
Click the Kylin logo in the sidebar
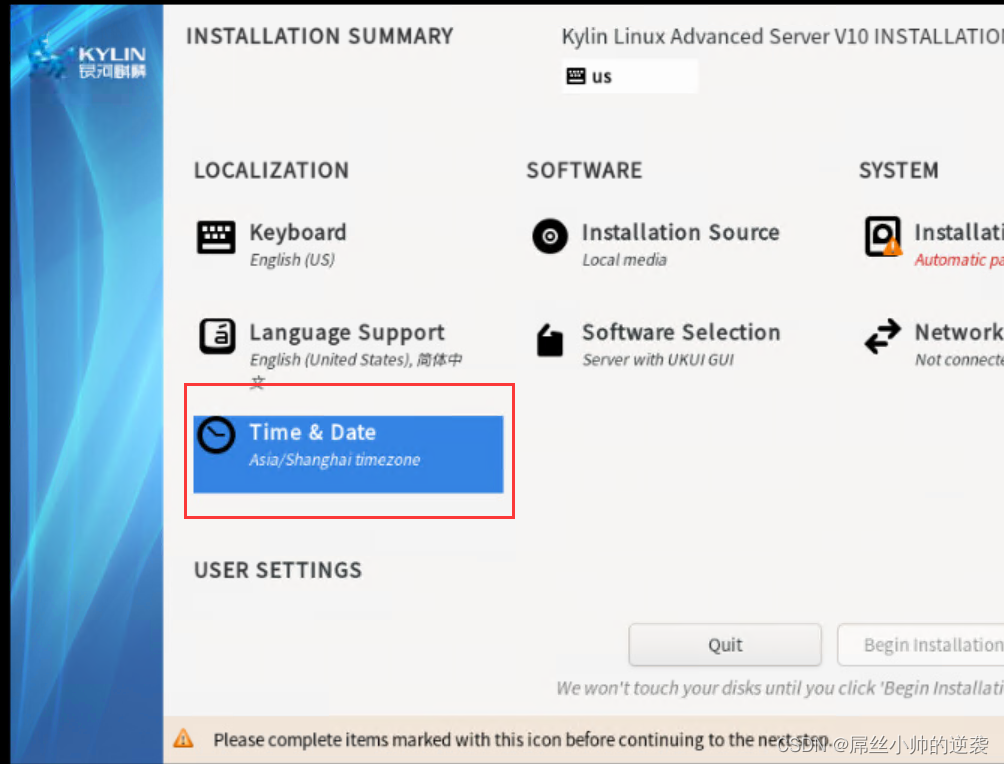coord(88,58)
